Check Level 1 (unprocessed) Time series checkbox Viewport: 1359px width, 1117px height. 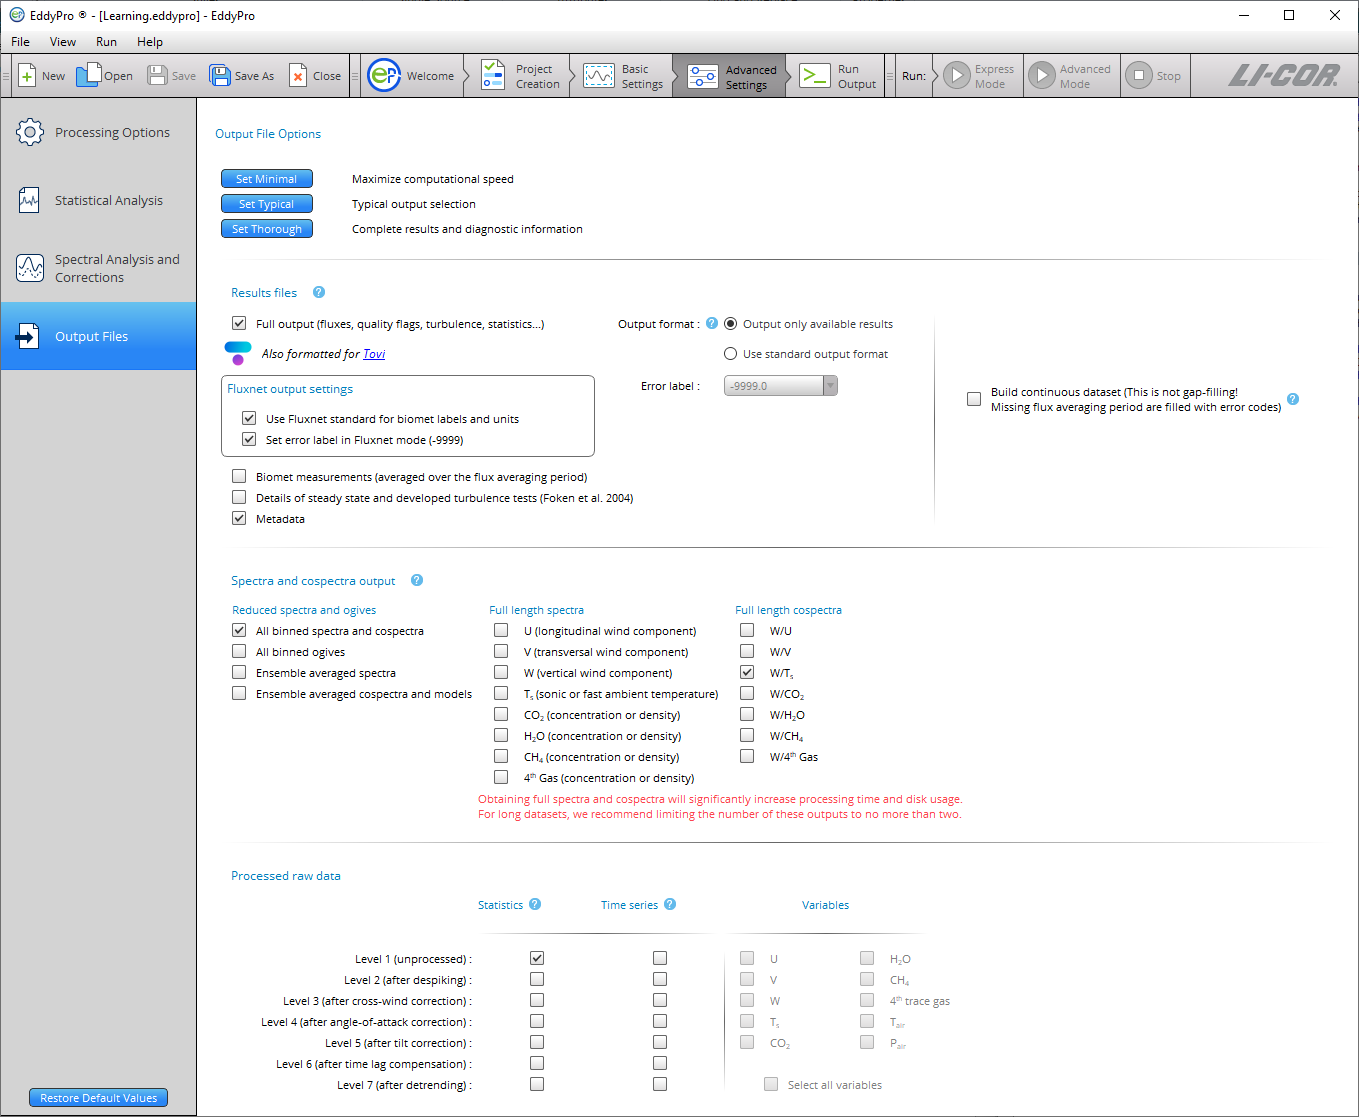[660, 958]
